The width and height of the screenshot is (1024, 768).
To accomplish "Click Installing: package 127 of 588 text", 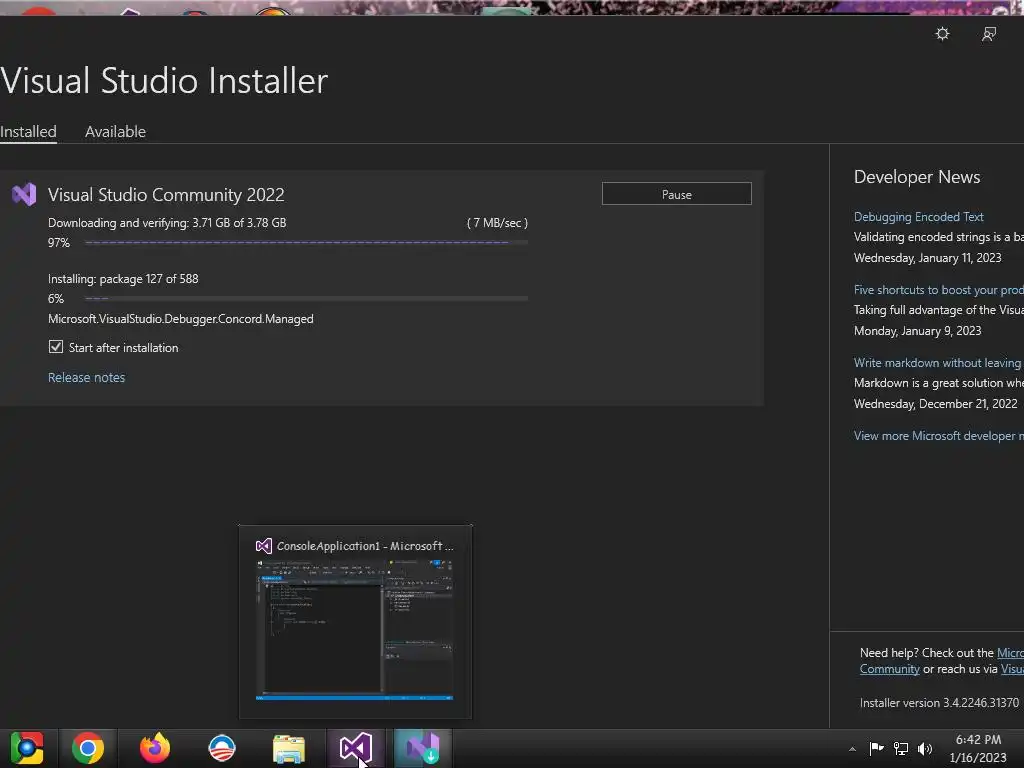I will pyautogui.click(x=123, y=279).
